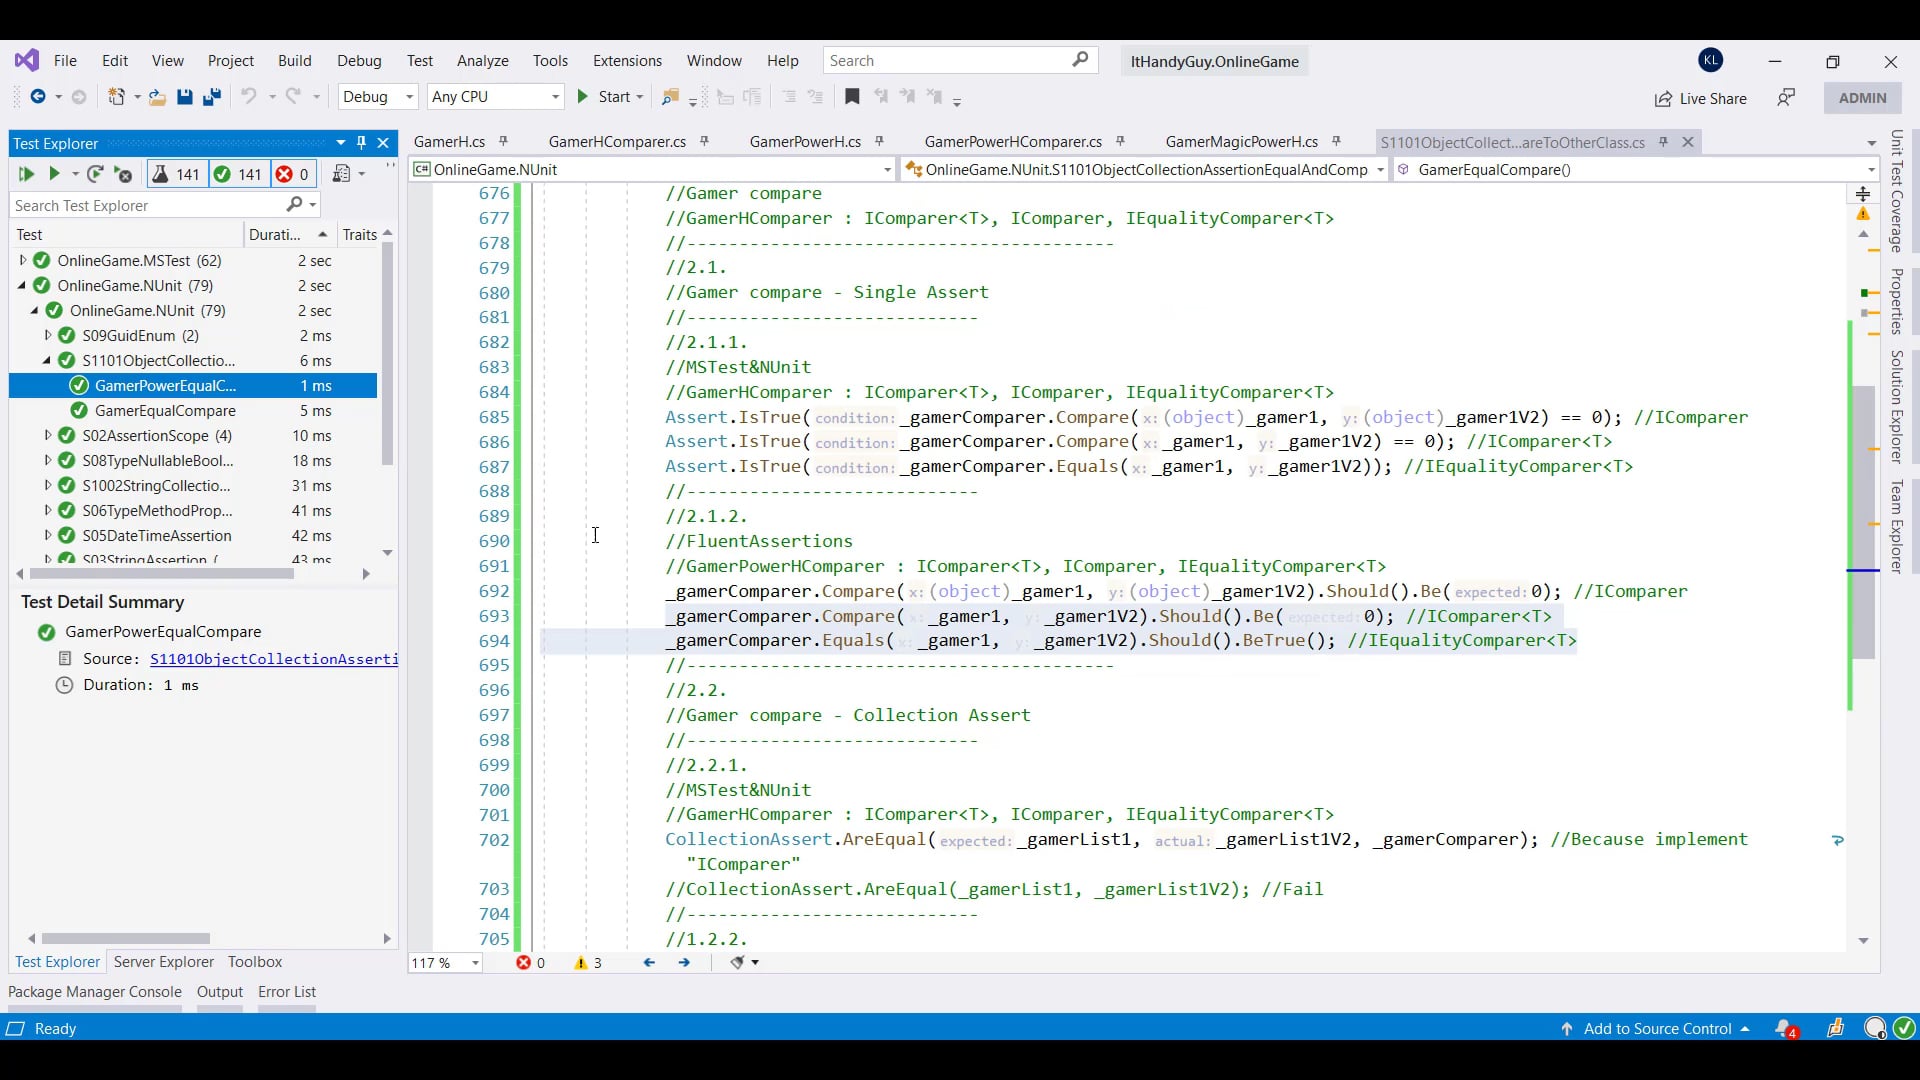Screen dimensions: 1920x1080
Task: Run all tests in Test Explorer
Action: point(26,174)
